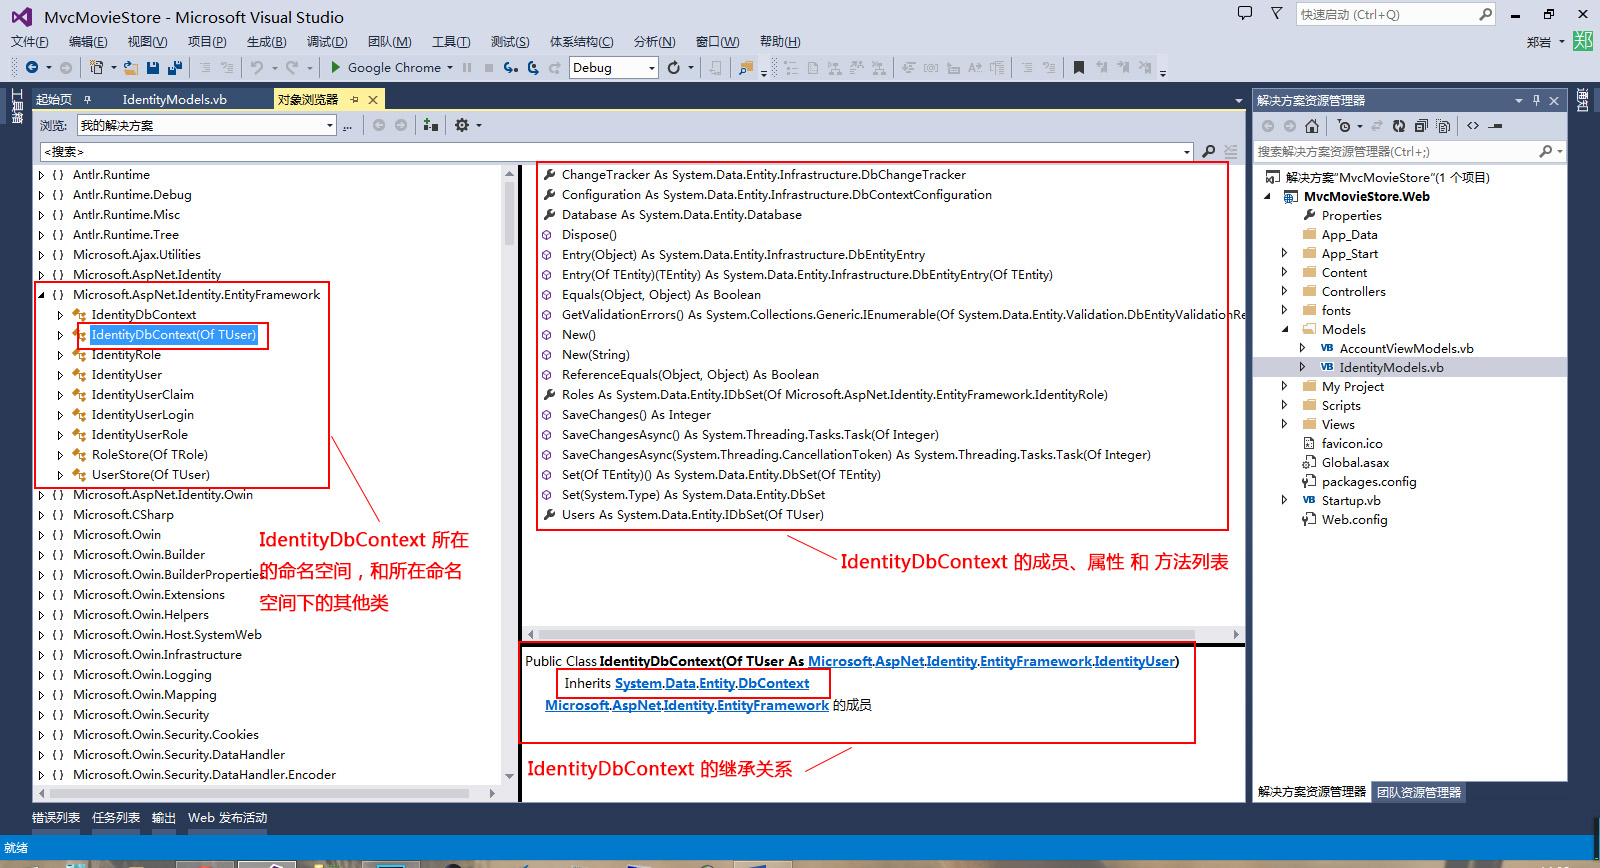Click the New Project toolbar icon
Viewport: 1600px width, 868px height.
pos(96,67)
